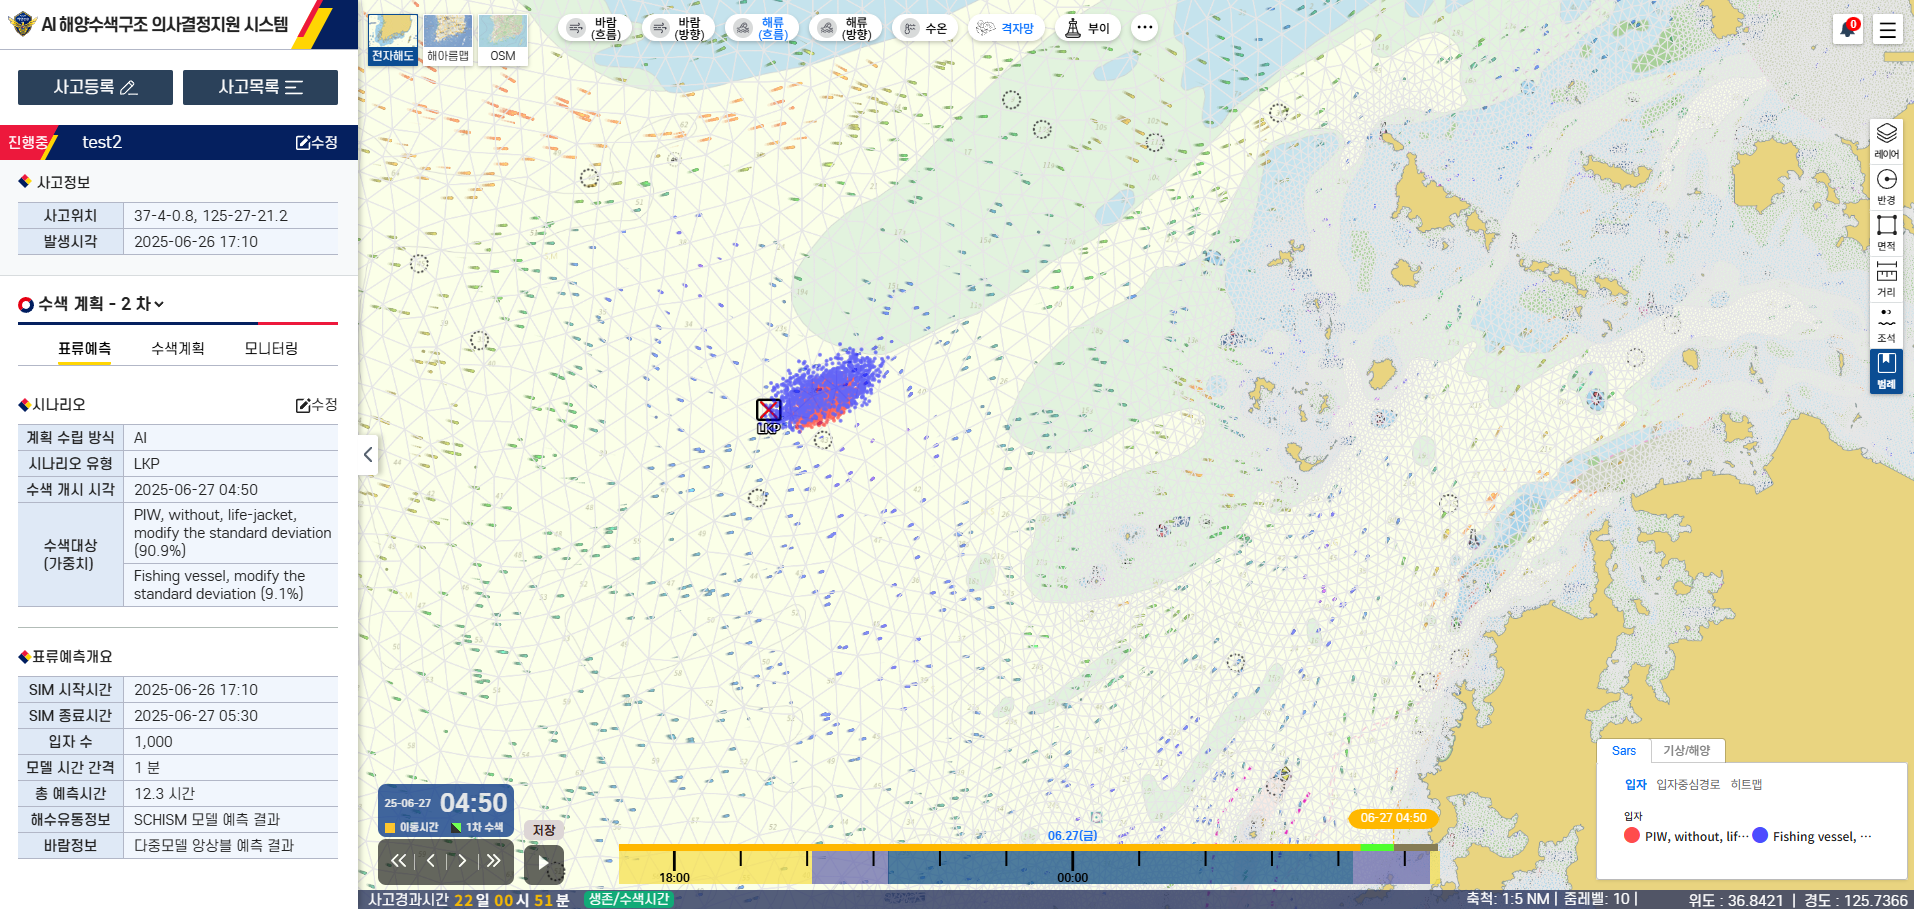Select the 해아름맵 basemap thumbnail
This screenshot has width=1914, height=909.
448,40
